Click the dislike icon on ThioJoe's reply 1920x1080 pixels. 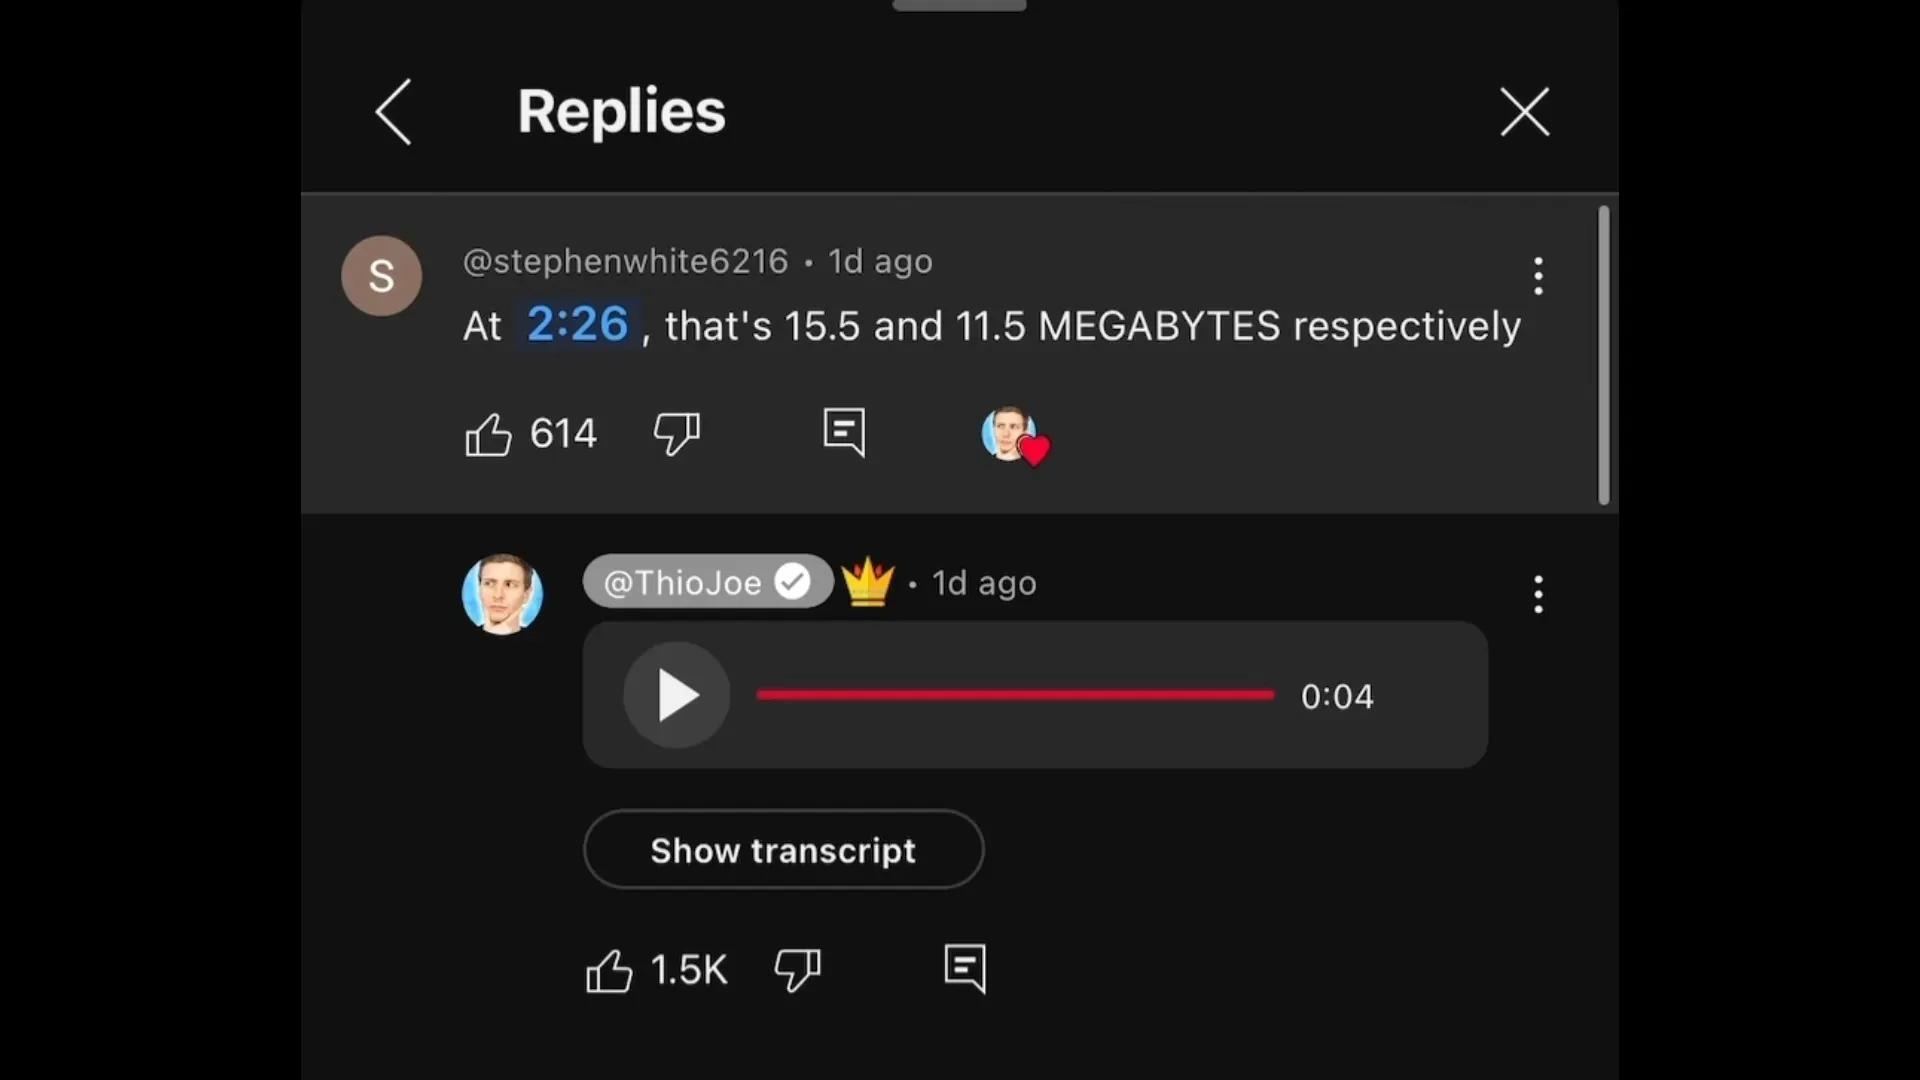(x=794, y=969)
